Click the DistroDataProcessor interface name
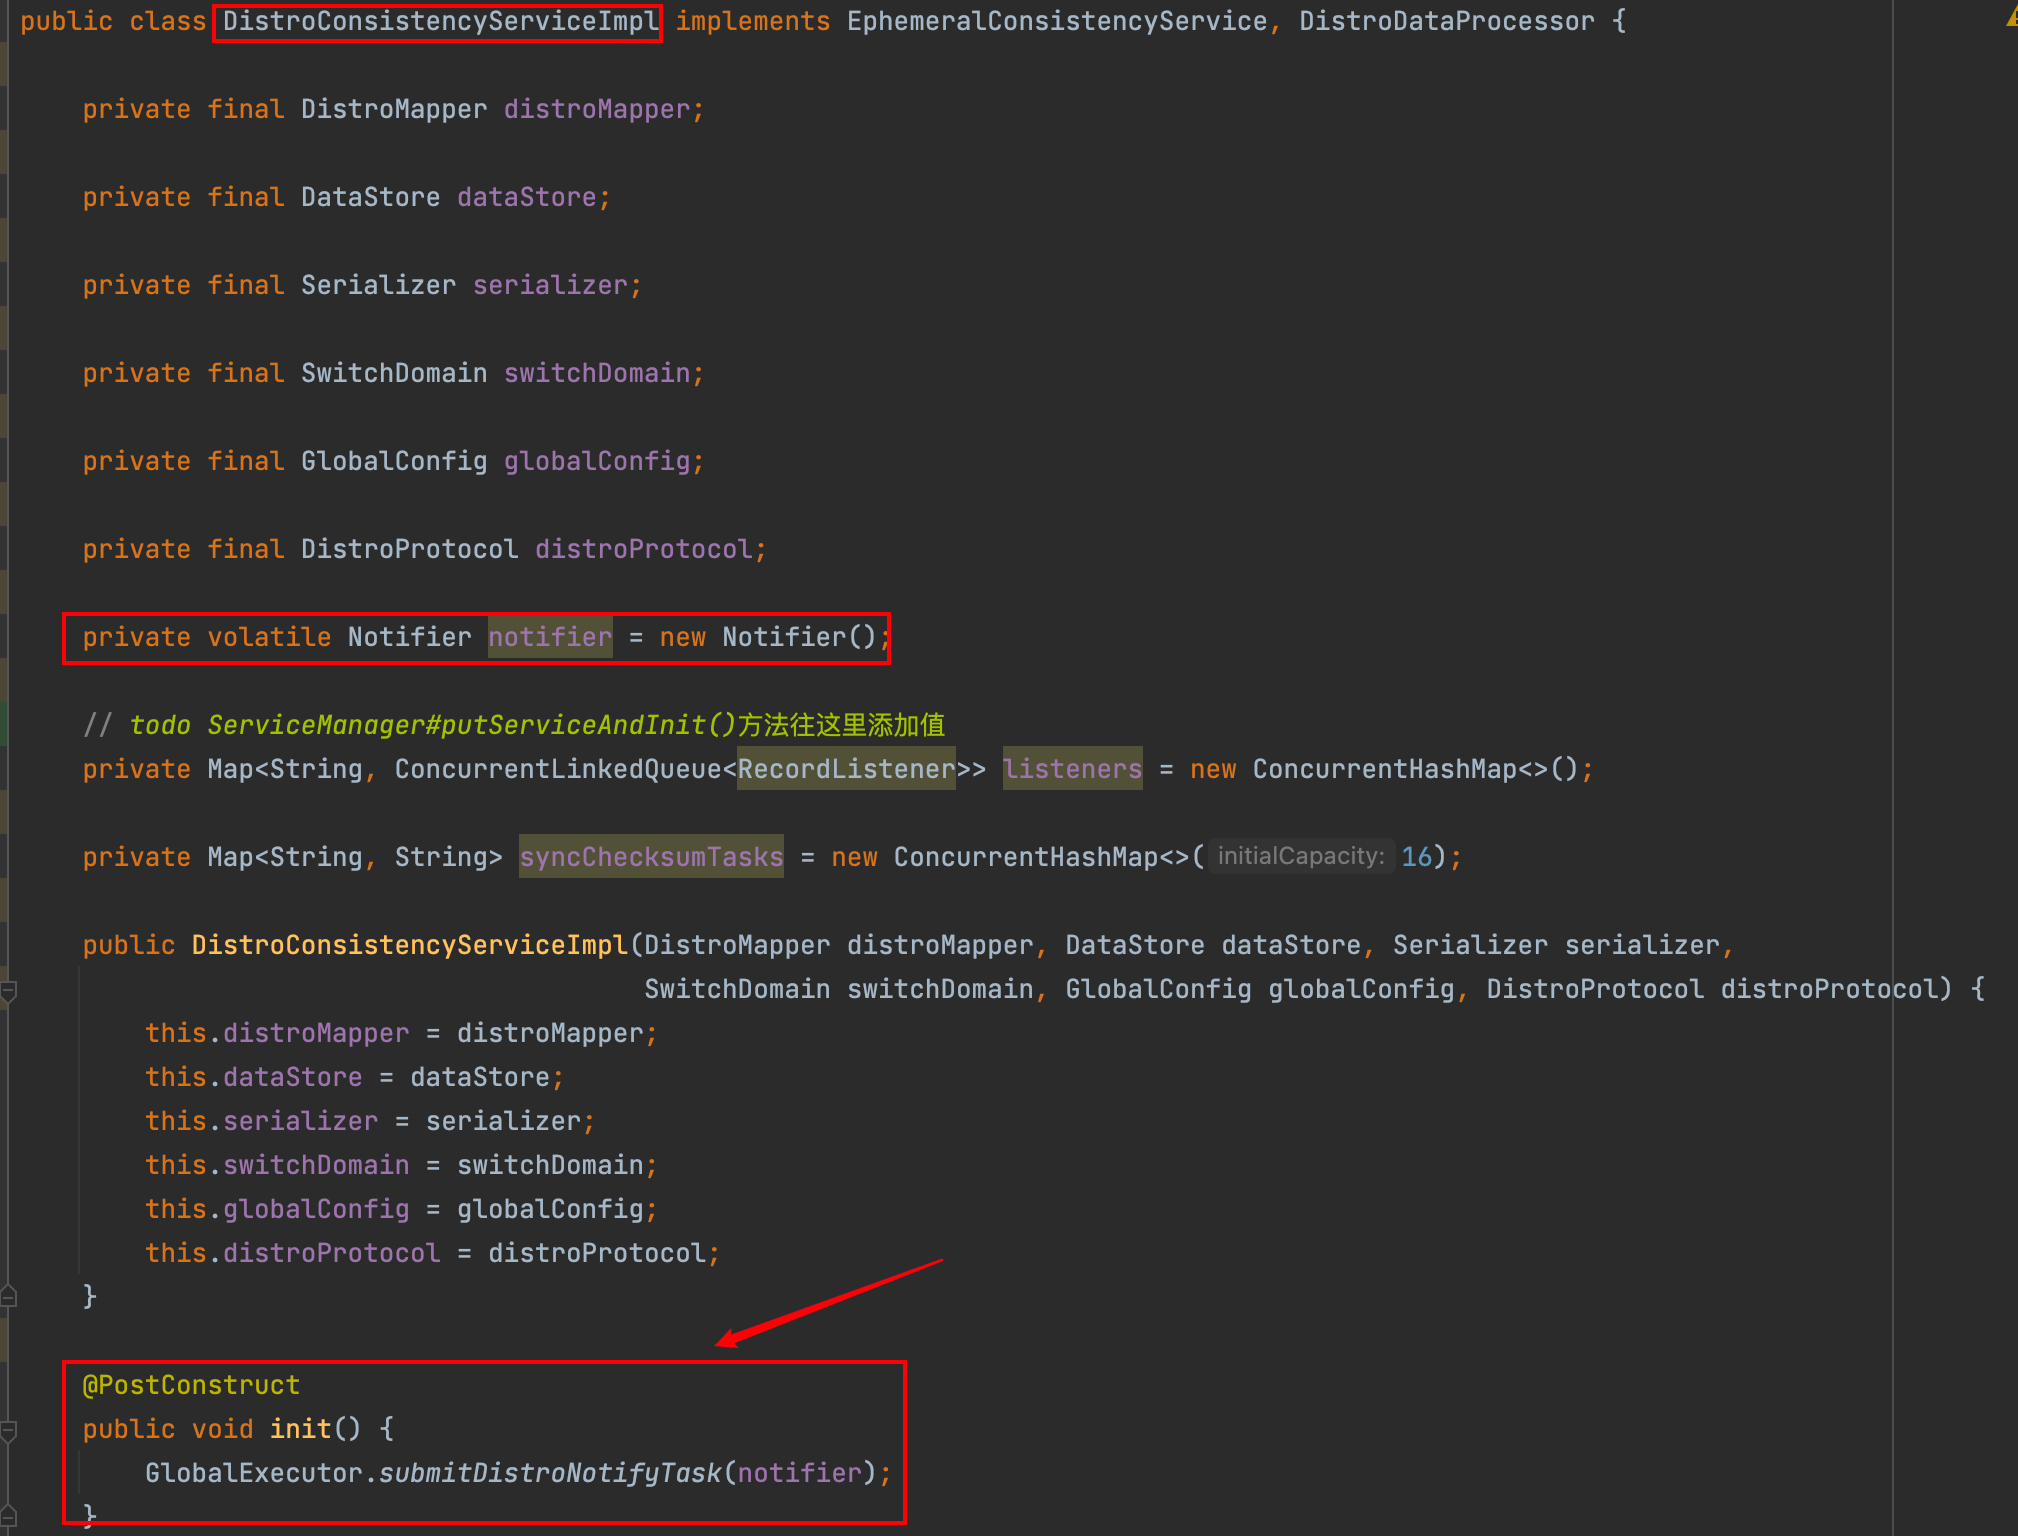This screenshot has width=2018, height=1536. (1446, 22)
